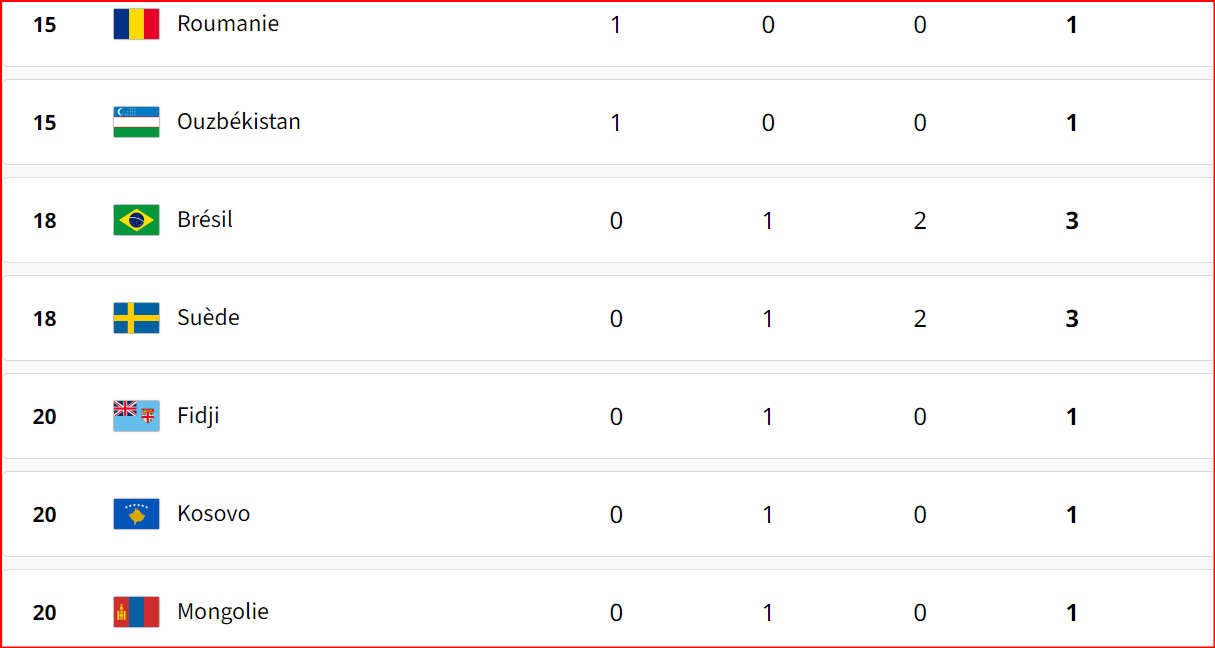Screen dimensions: 1215x648
Task: Click Brésil's total medal count 3
Action: (x=1072, y=221)
